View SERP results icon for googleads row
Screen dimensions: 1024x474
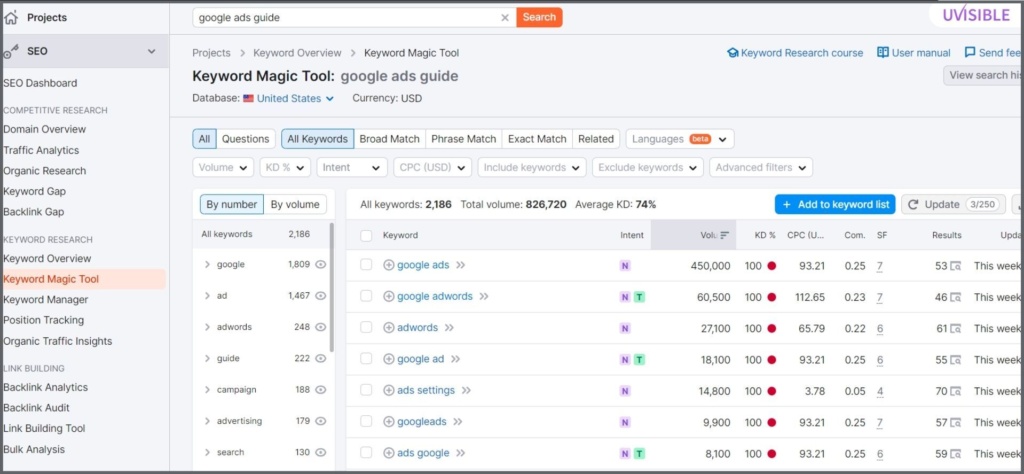955,422
